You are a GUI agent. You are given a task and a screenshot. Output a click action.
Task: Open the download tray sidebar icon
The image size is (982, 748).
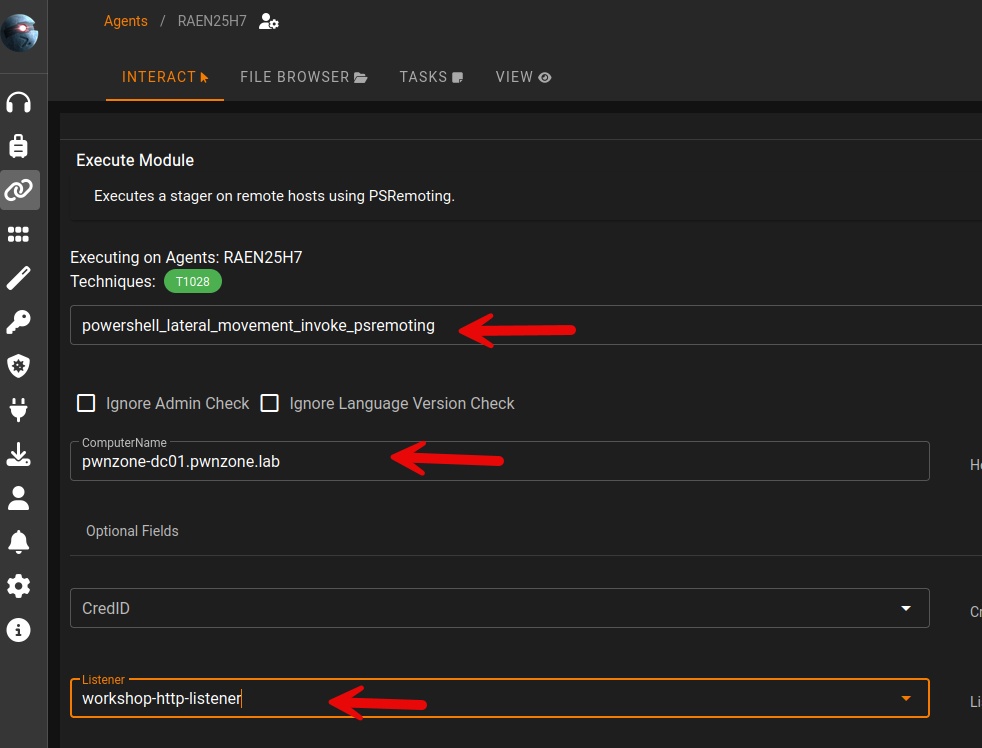pos(19,454)
